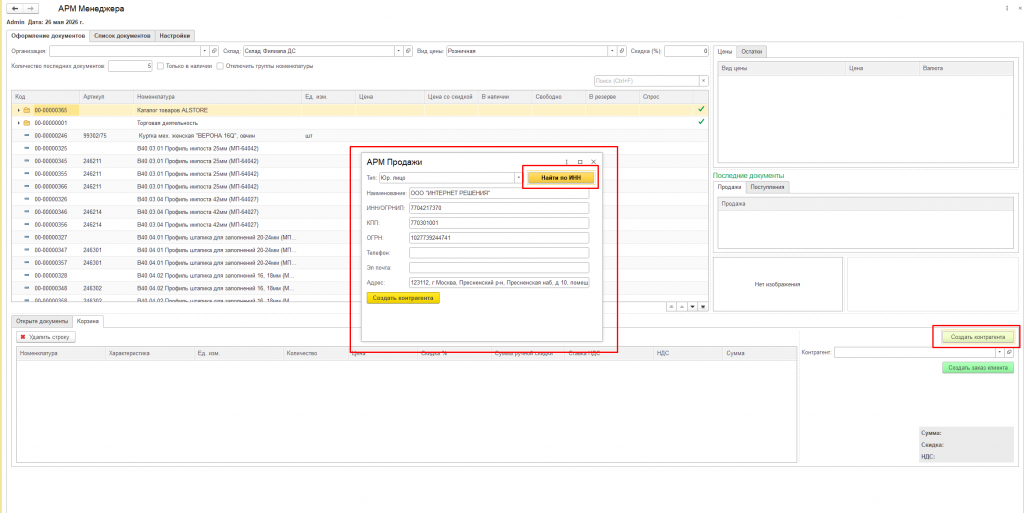Click the folder icon of row 00-00000365

[27, 110]
